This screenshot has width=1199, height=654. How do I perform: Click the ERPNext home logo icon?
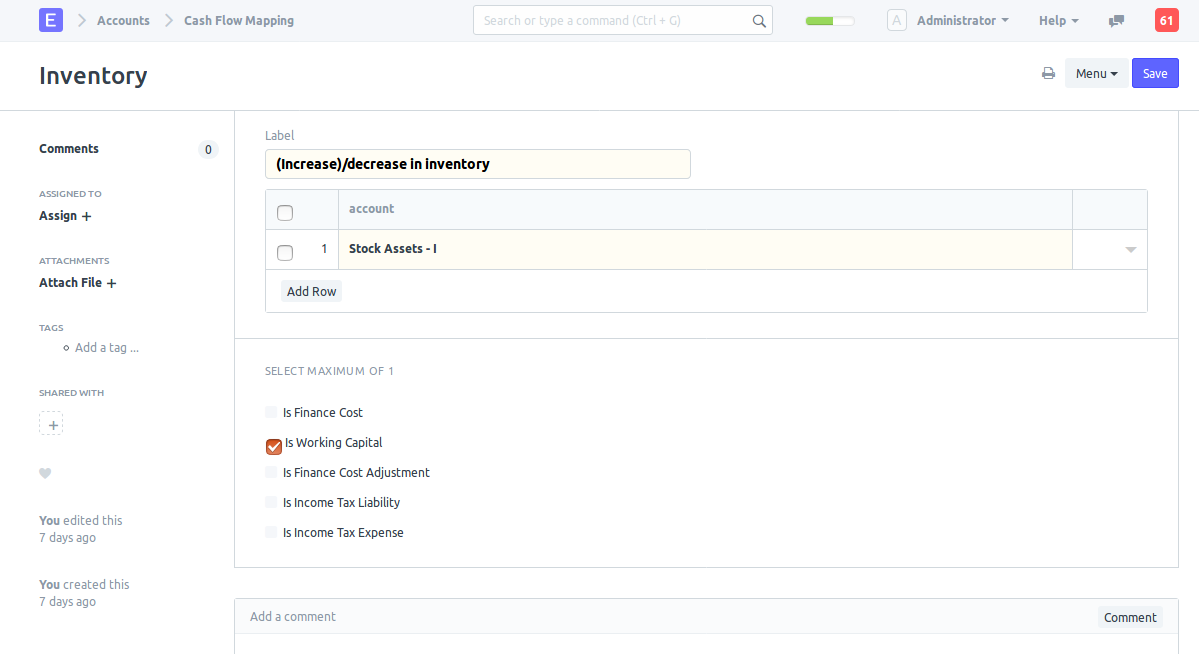click(51, 20)
